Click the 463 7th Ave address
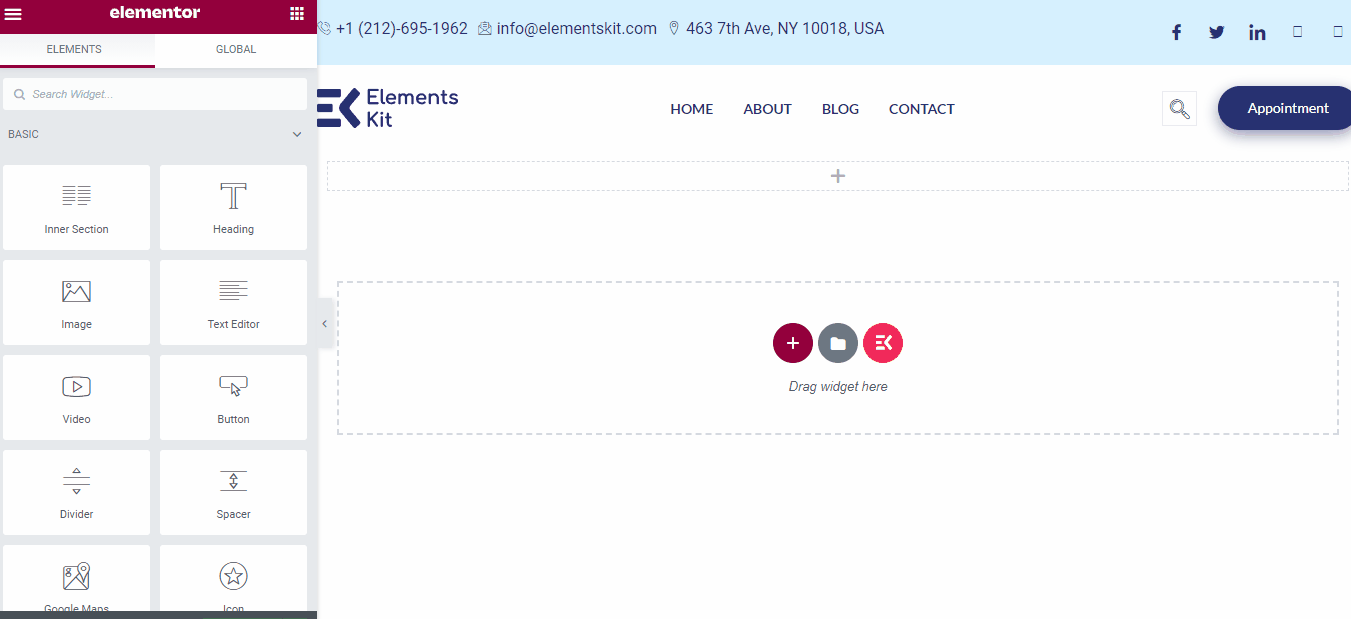 coord(784,28)
